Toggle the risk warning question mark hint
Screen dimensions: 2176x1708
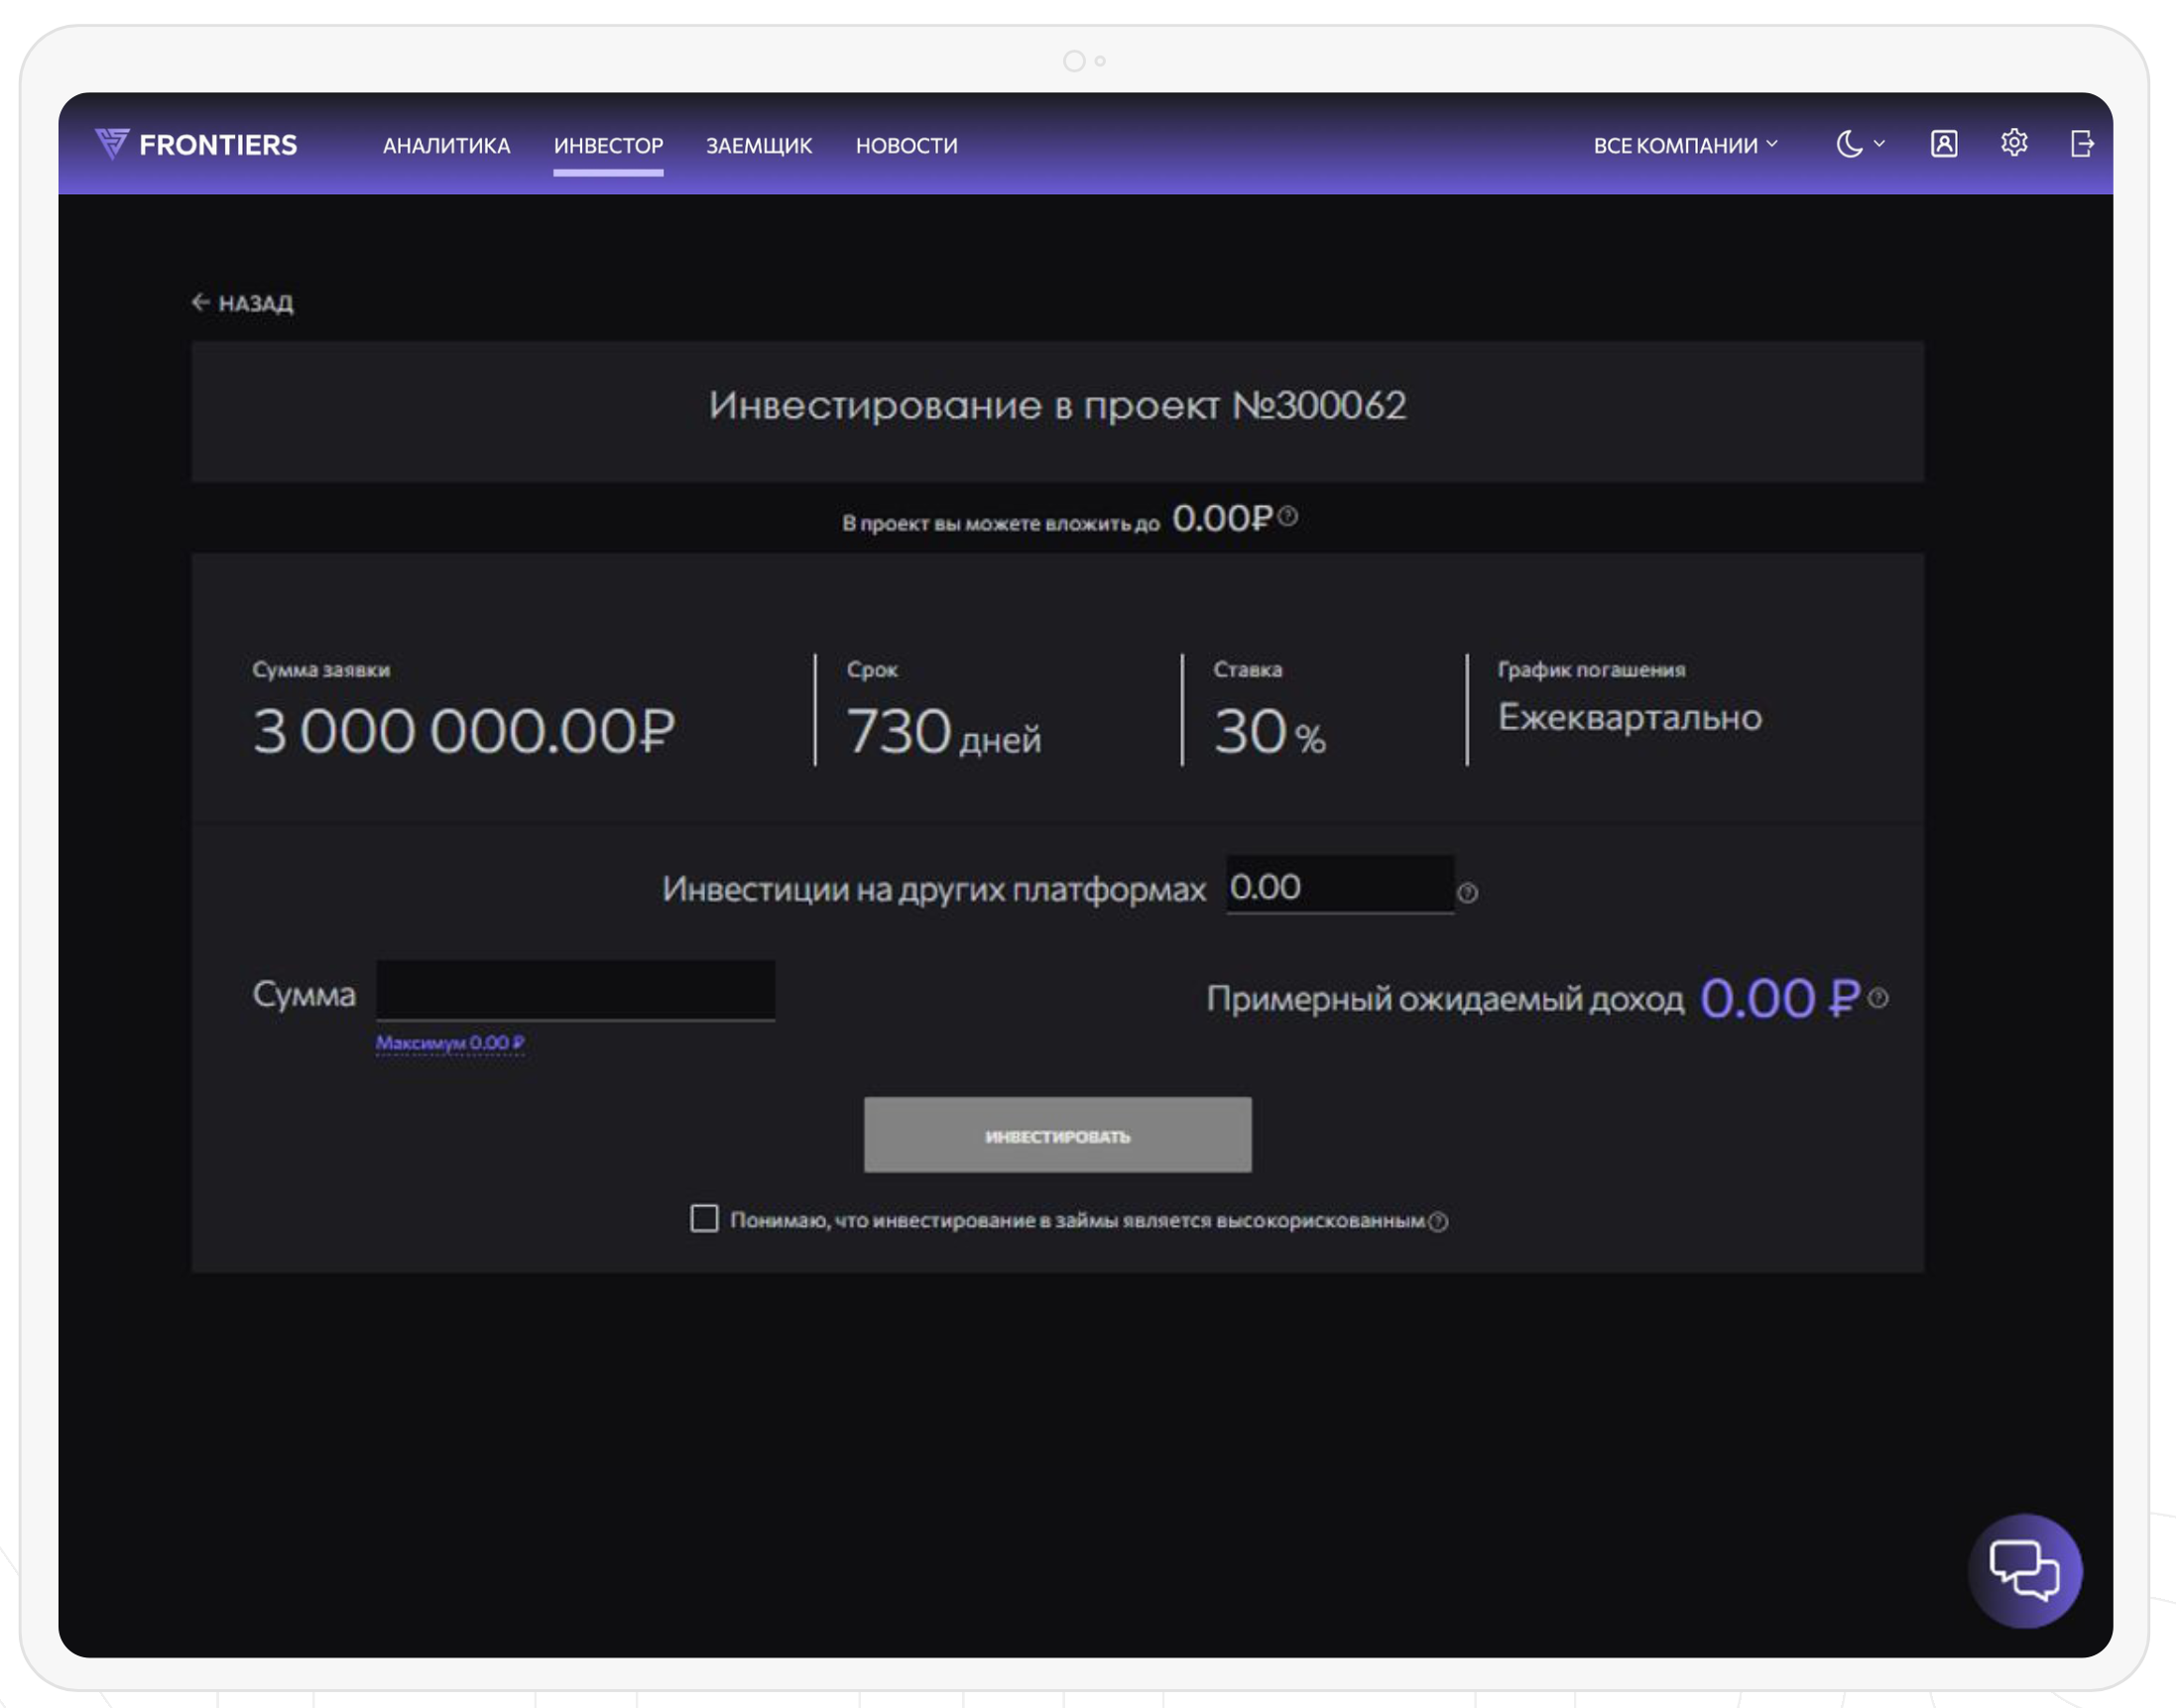1439,1219
